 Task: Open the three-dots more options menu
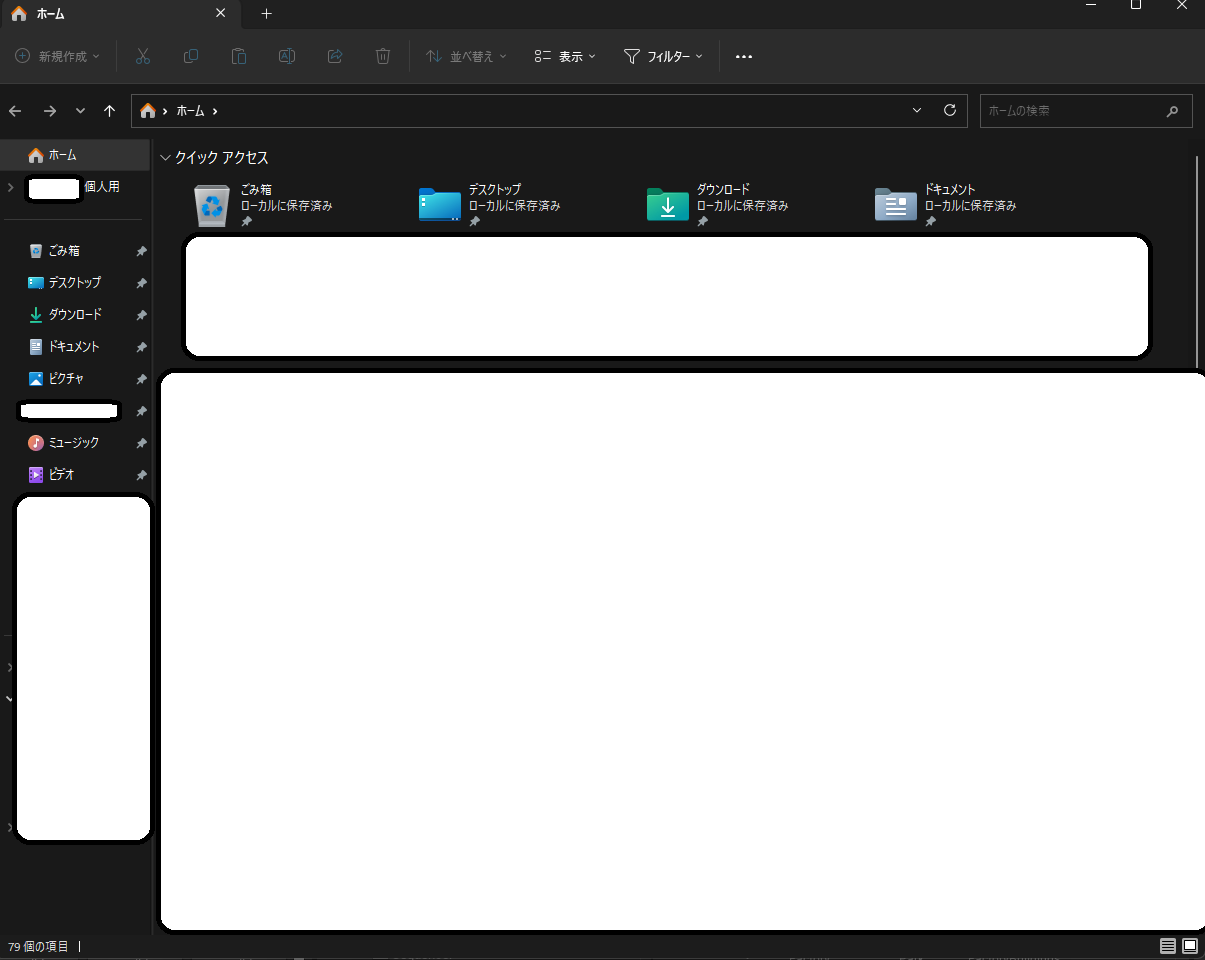tap(743, 56)
